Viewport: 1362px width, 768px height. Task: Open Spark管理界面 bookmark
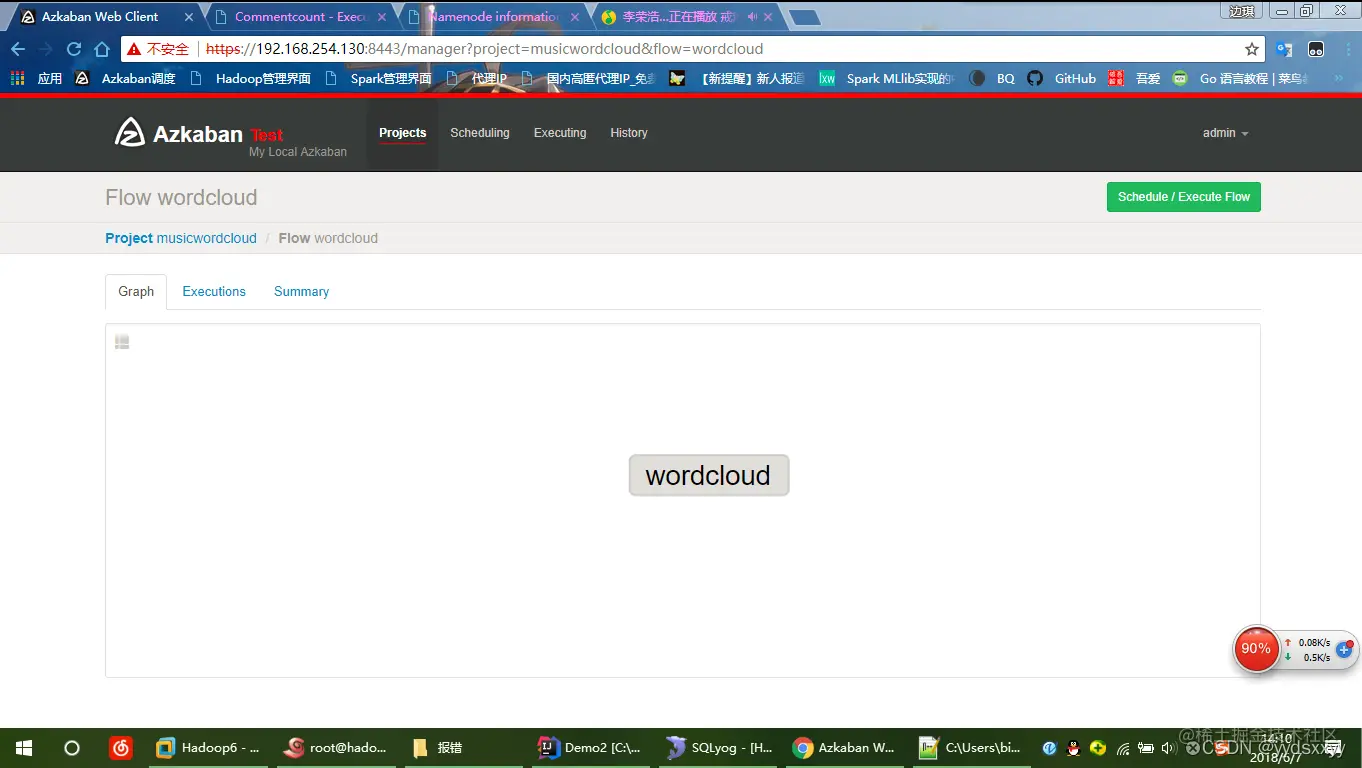pyautogui.click(x=378, y=78)
